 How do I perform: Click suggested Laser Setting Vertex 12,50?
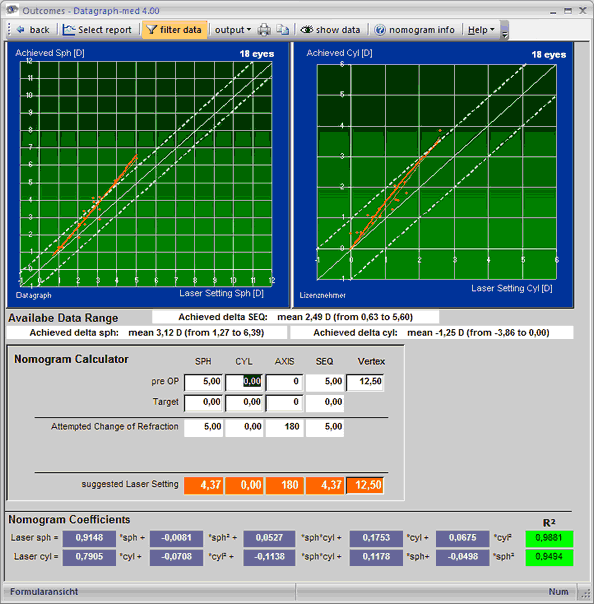pos(365,485)
